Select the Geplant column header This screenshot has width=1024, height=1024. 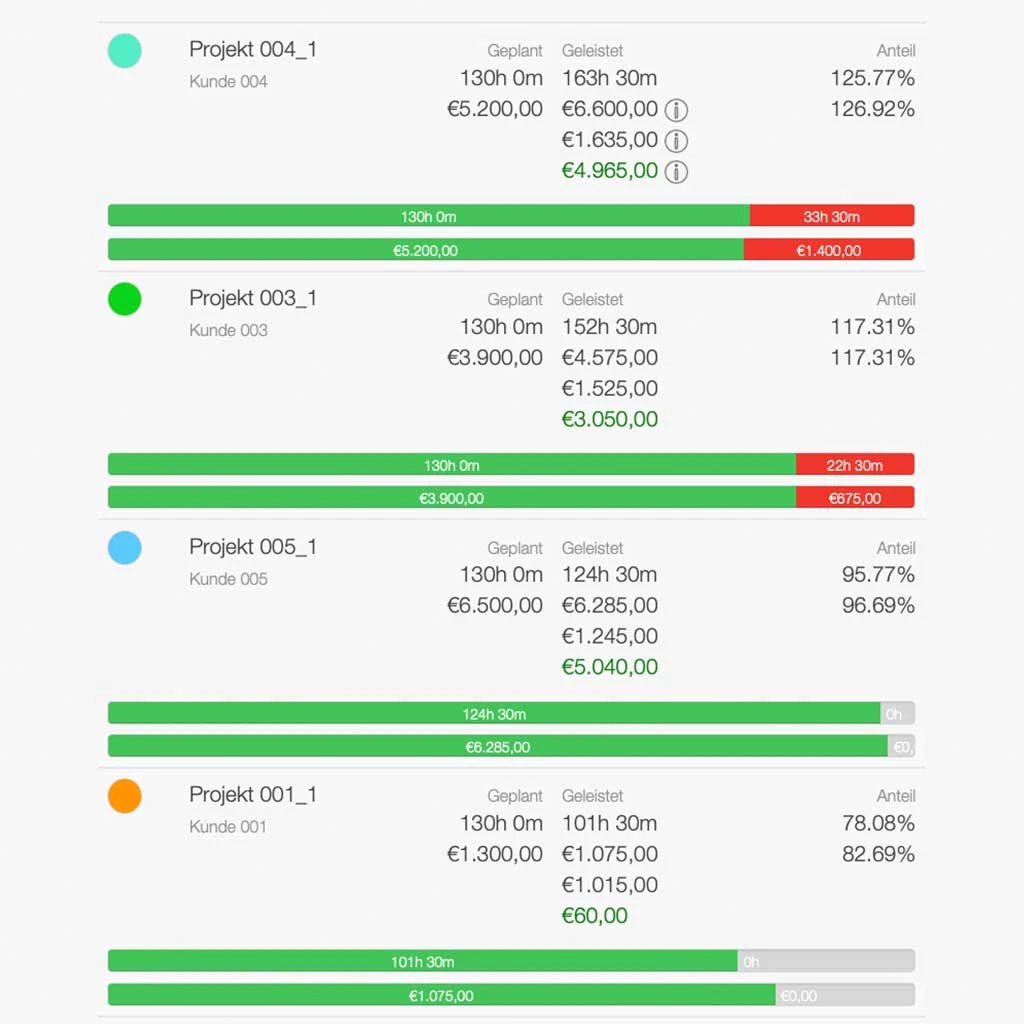[x=515, y=50]
